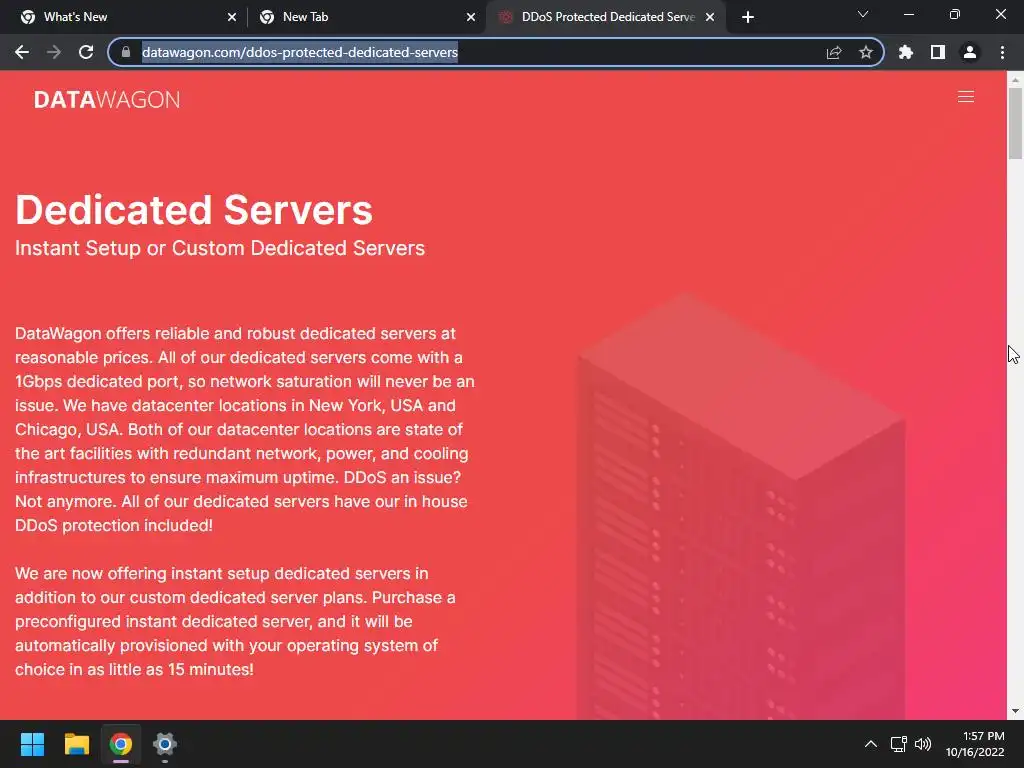
Task: Open the Windows Start menu
Action: [32, 744]
